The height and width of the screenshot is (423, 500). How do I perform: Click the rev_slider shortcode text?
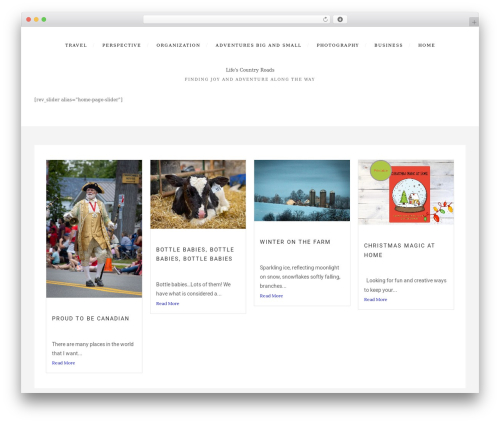tap(78, 100)
